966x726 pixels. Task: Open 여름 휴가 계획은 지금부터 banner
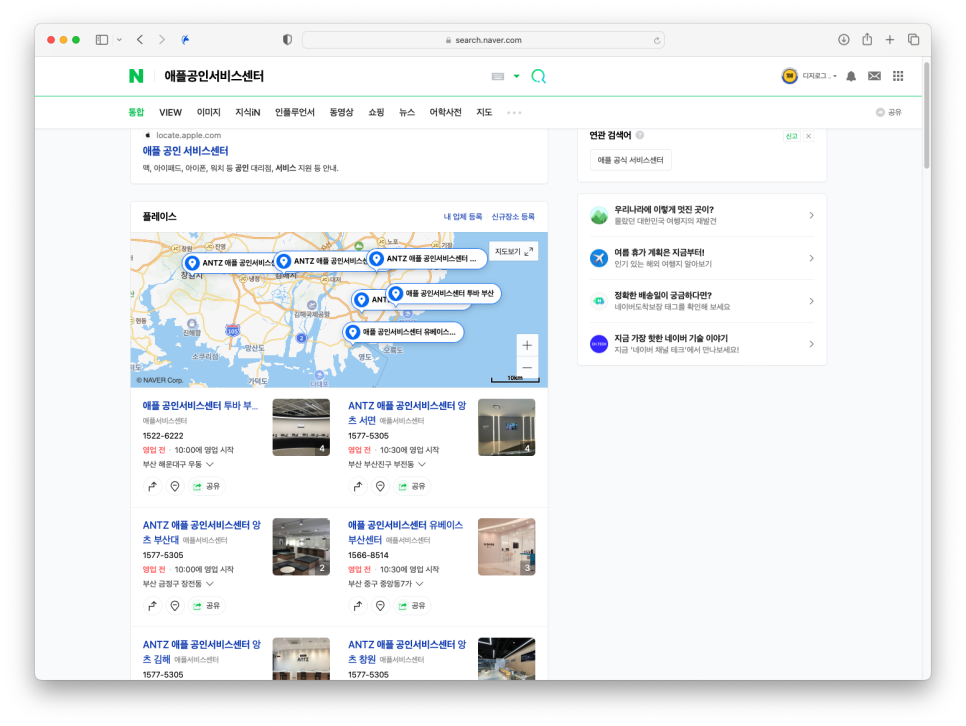pyautogui.click(x=702, y=258)
